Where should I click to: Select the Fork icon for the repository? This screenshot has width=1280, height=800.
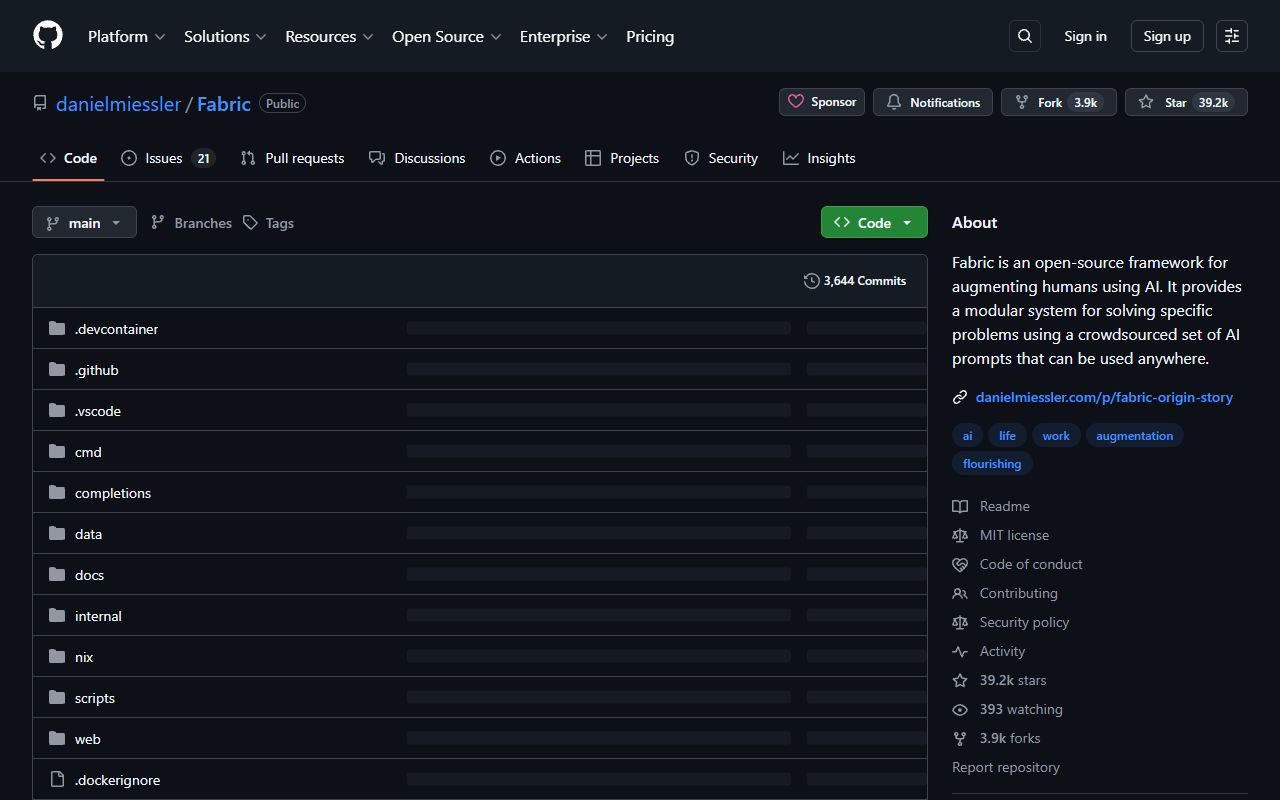[x=1021, y=101]
